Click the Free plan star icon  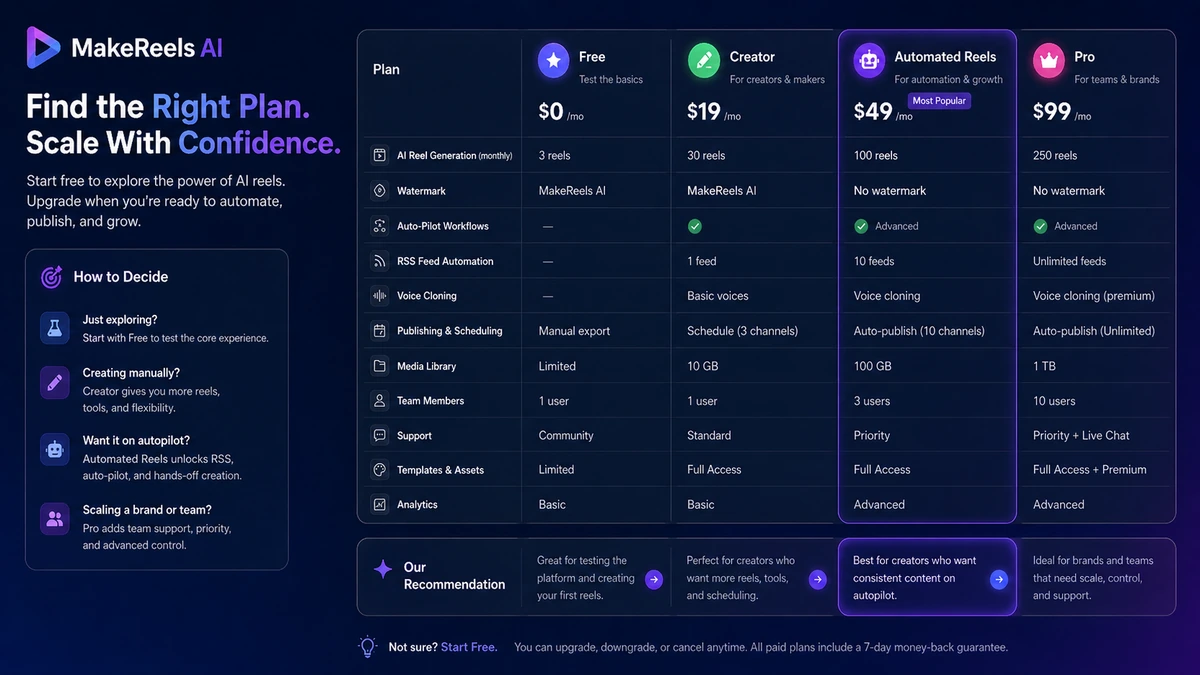coord(553,60)
